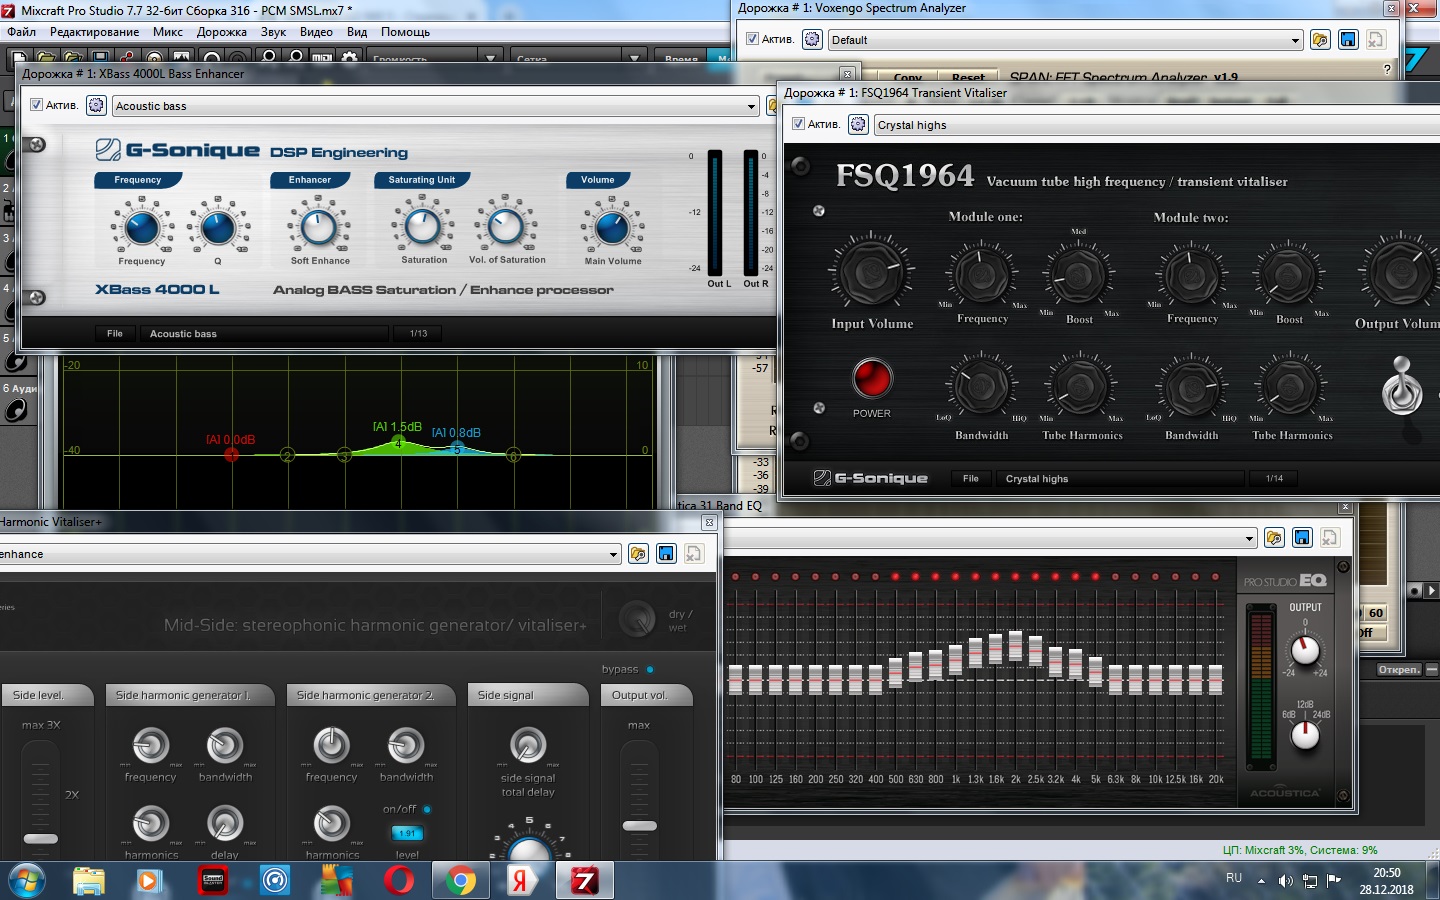
Task: Click the Q knob in XBass 4000L
Action: pos(218,227)
